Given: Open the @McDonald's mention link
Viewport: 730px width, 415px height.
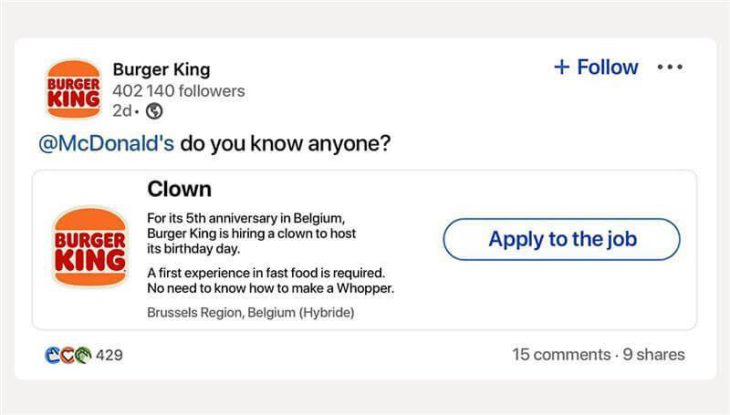Looking at the screenshot, I should pos(106,143).
